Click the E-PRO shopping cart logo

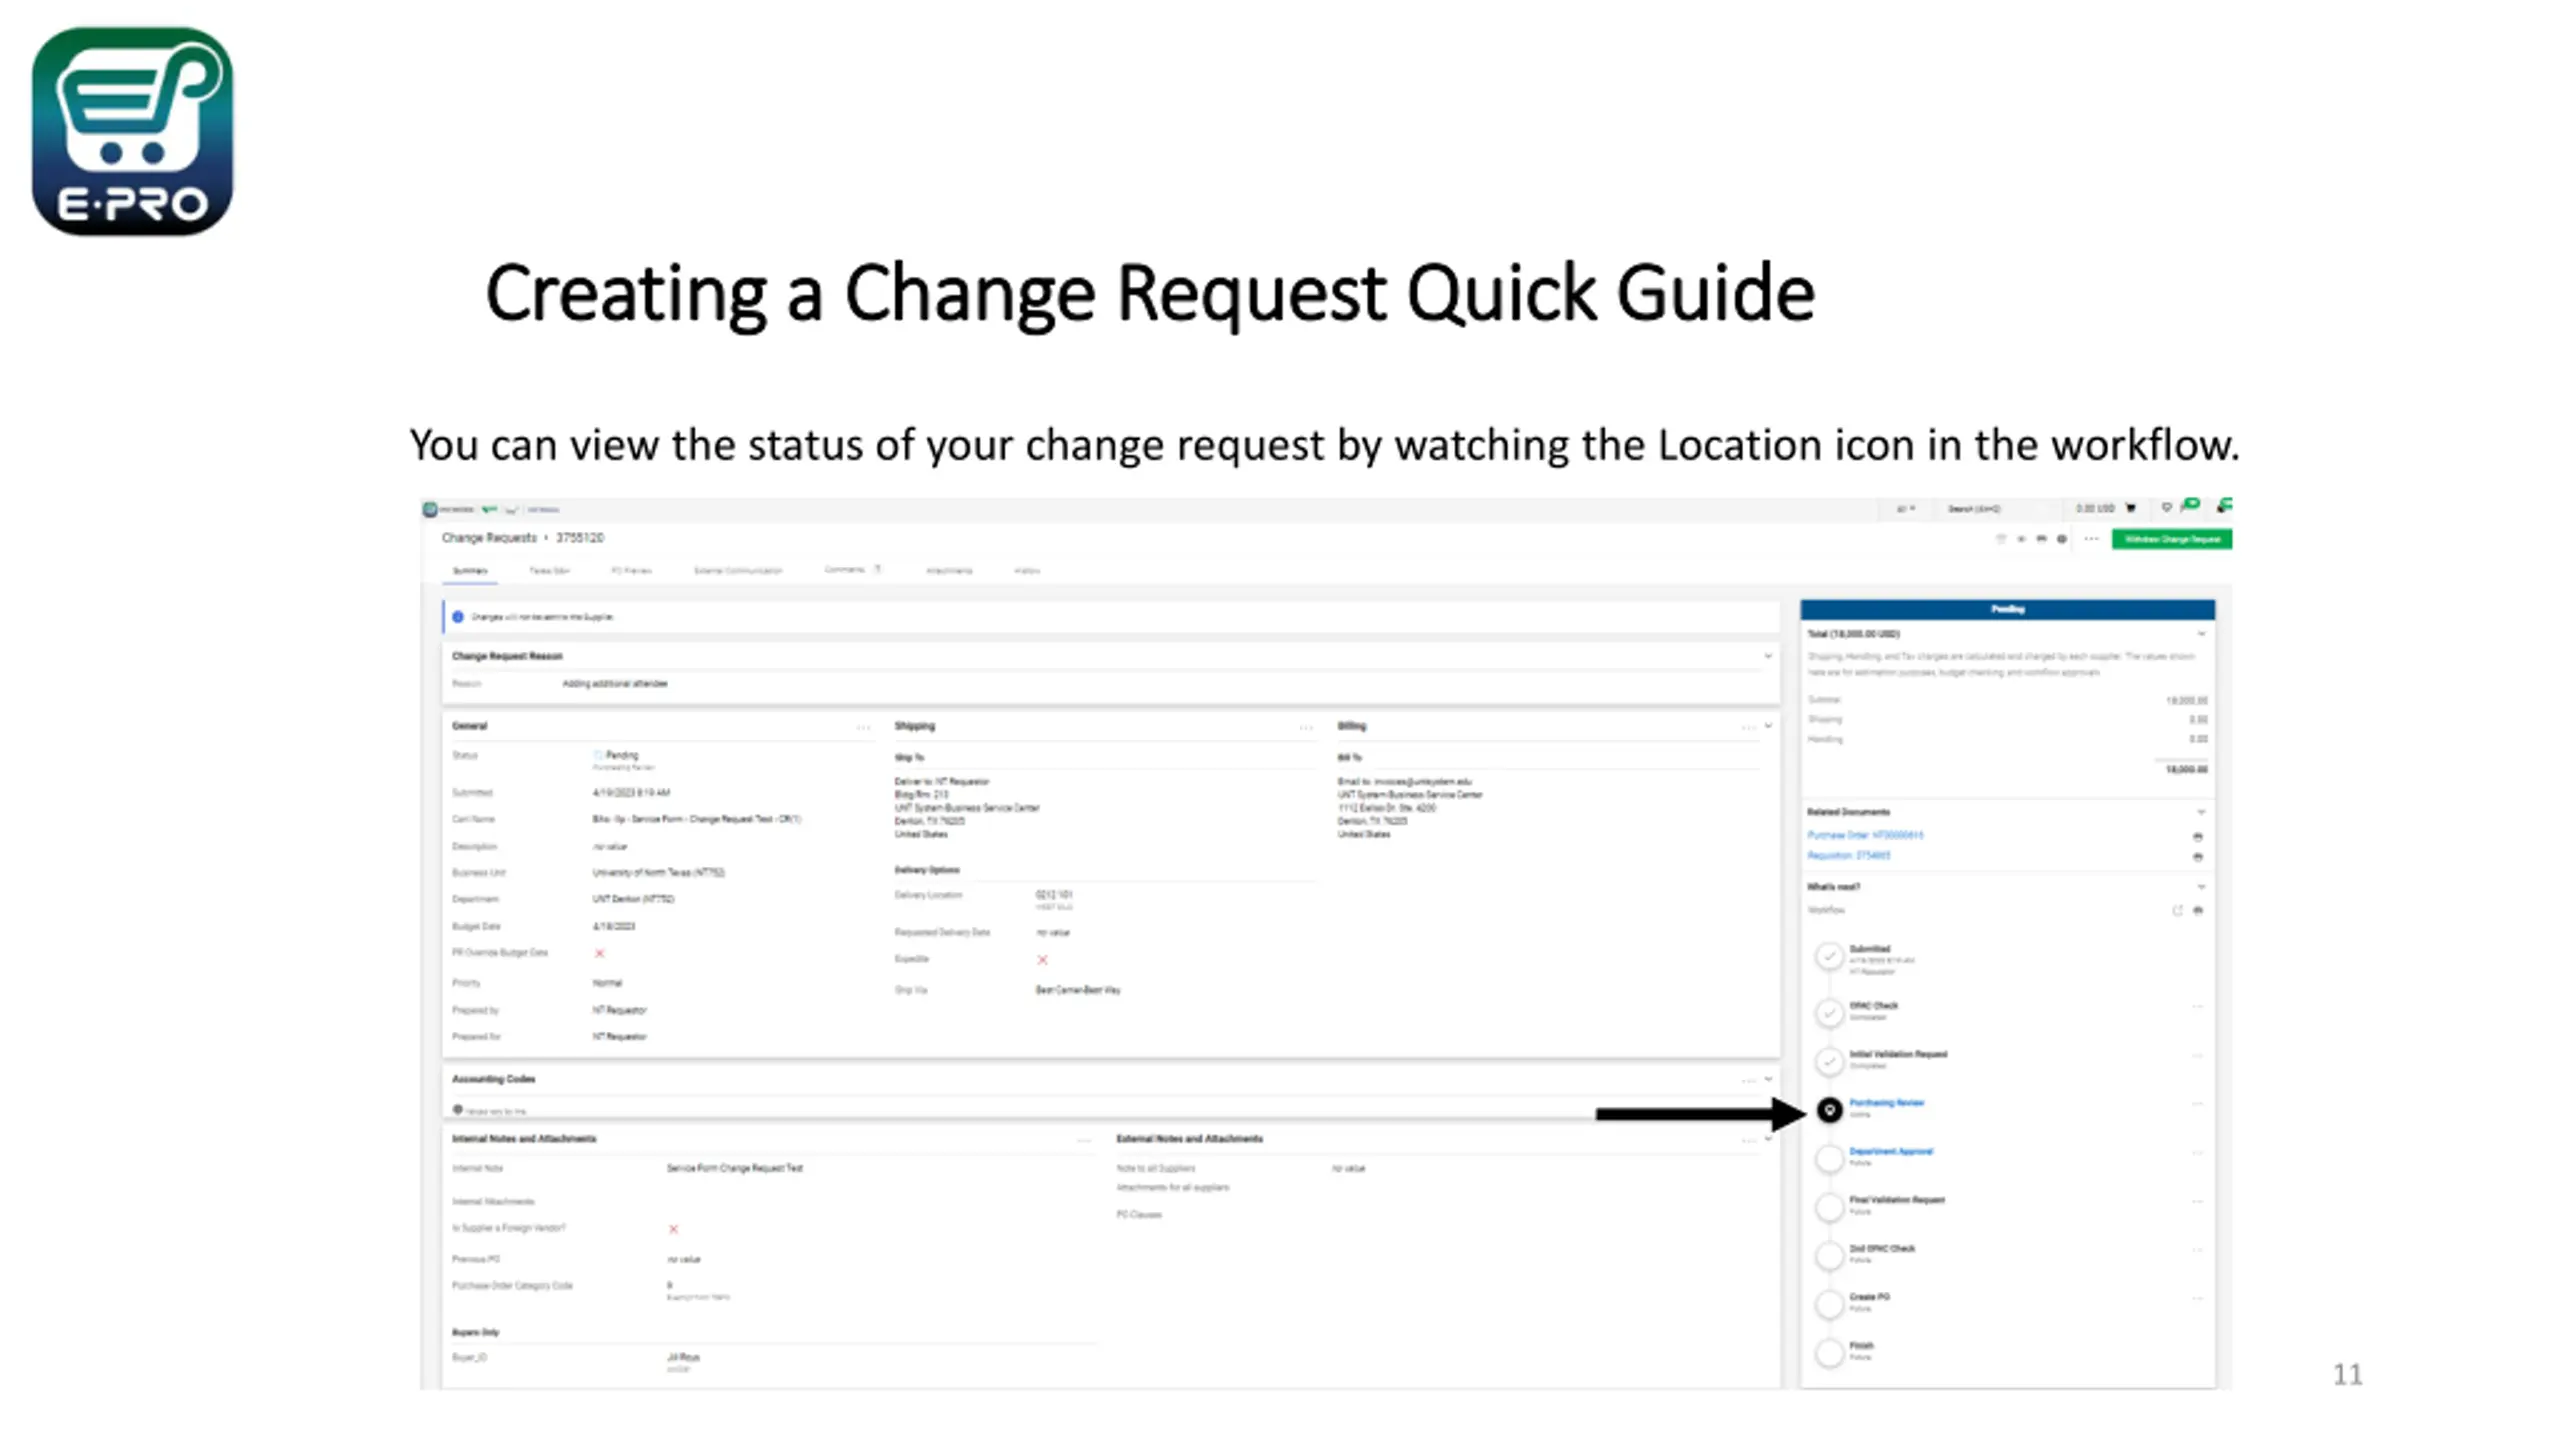click(132, 131)
